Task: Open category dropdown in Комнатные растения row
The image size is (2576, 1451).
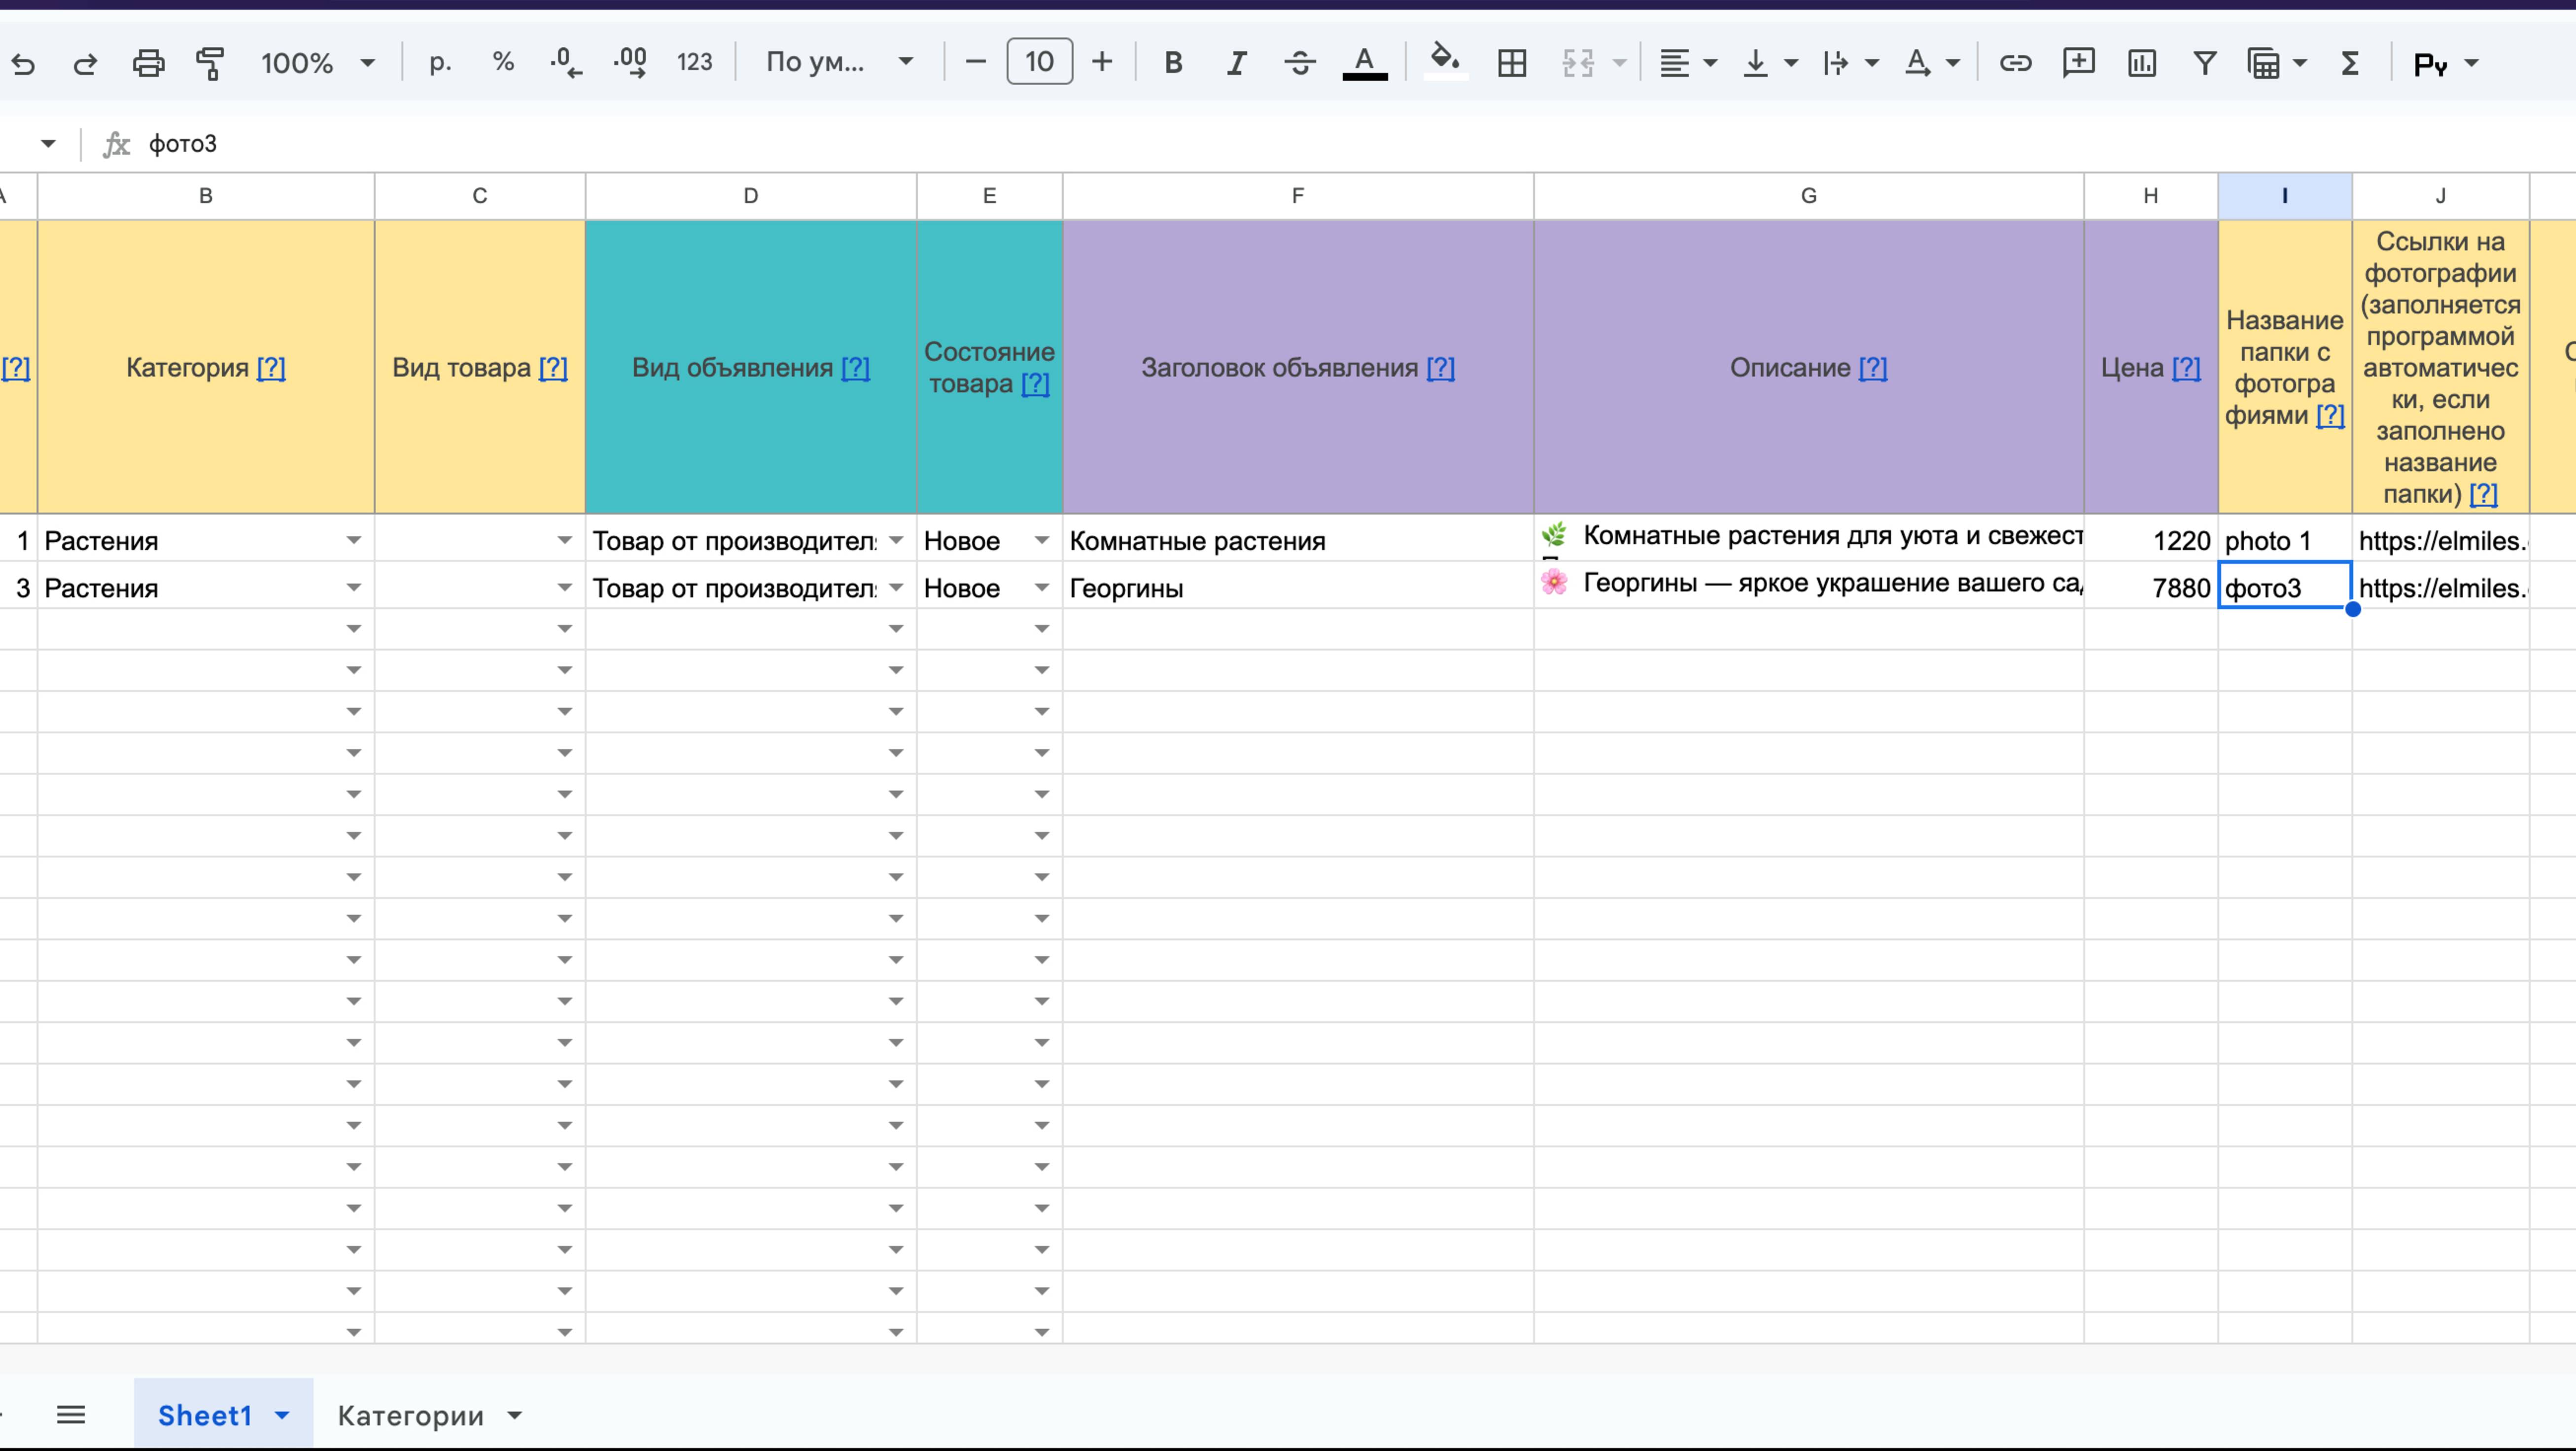Action: click(354, 541)
